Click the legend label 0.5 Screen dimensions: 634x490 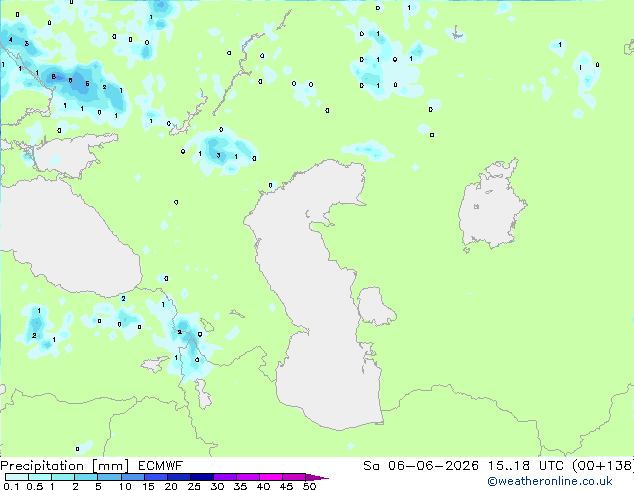click(x=35, y=486)
